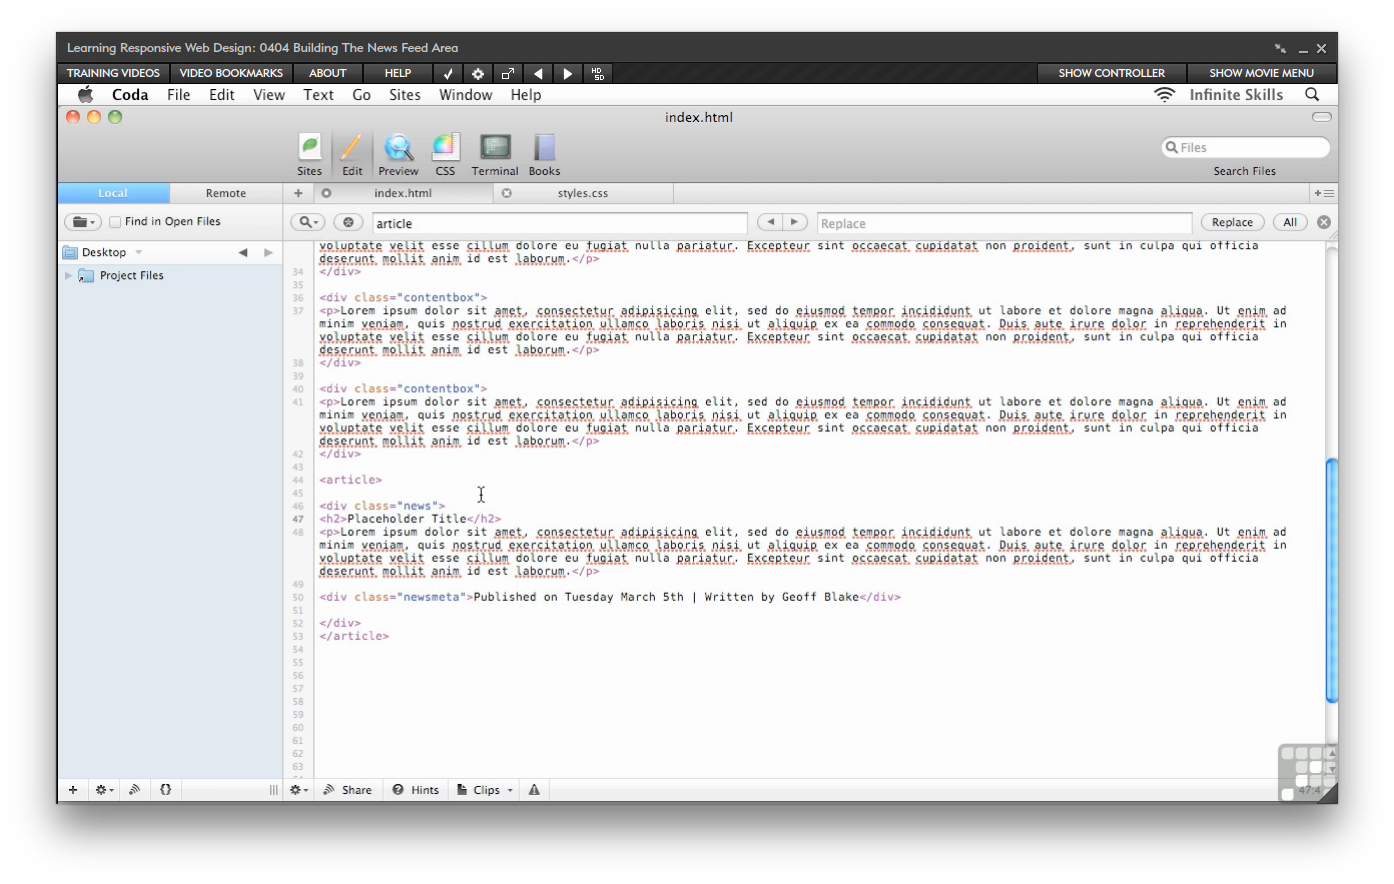Open the split view menu at tab bar end
The width and height of the screenshot is (1394, 884).
(1324, 193)
